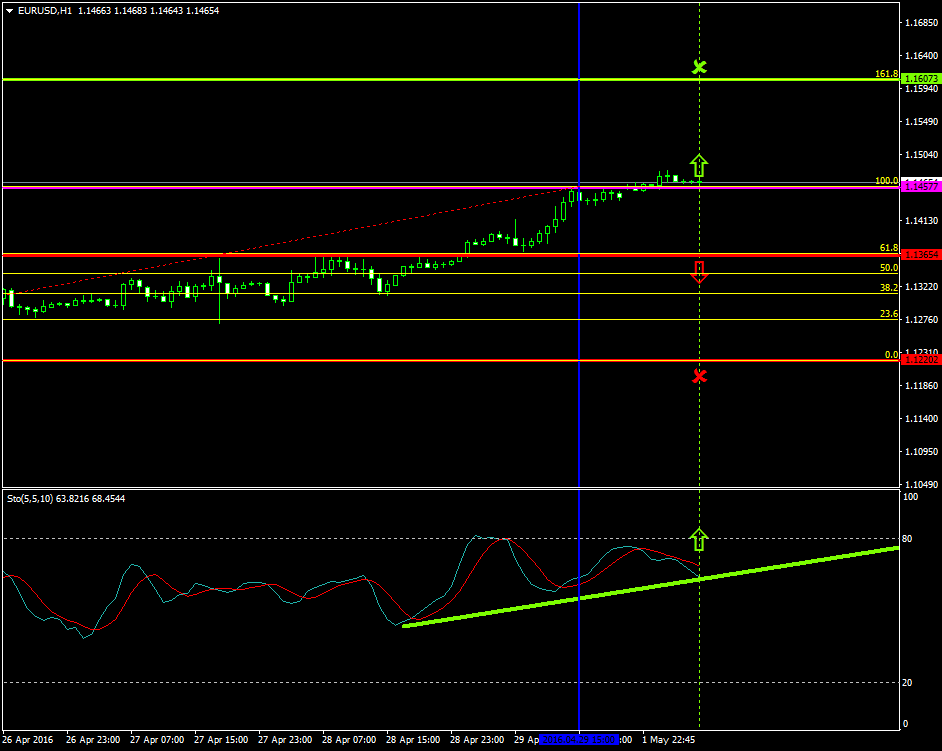Select the red down arrow below 61.8 level
Viewport: 942px width, 751px height.
coord(699,272)
